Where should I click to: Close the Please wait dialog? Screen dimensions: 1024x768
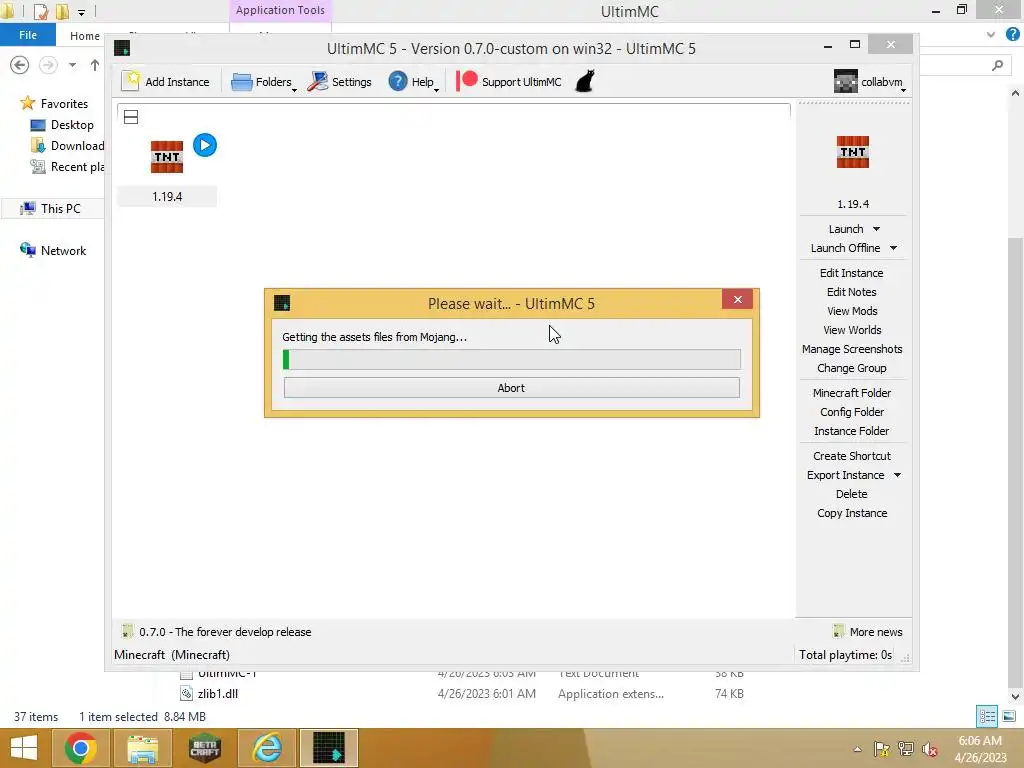click(x=737, y=299)
